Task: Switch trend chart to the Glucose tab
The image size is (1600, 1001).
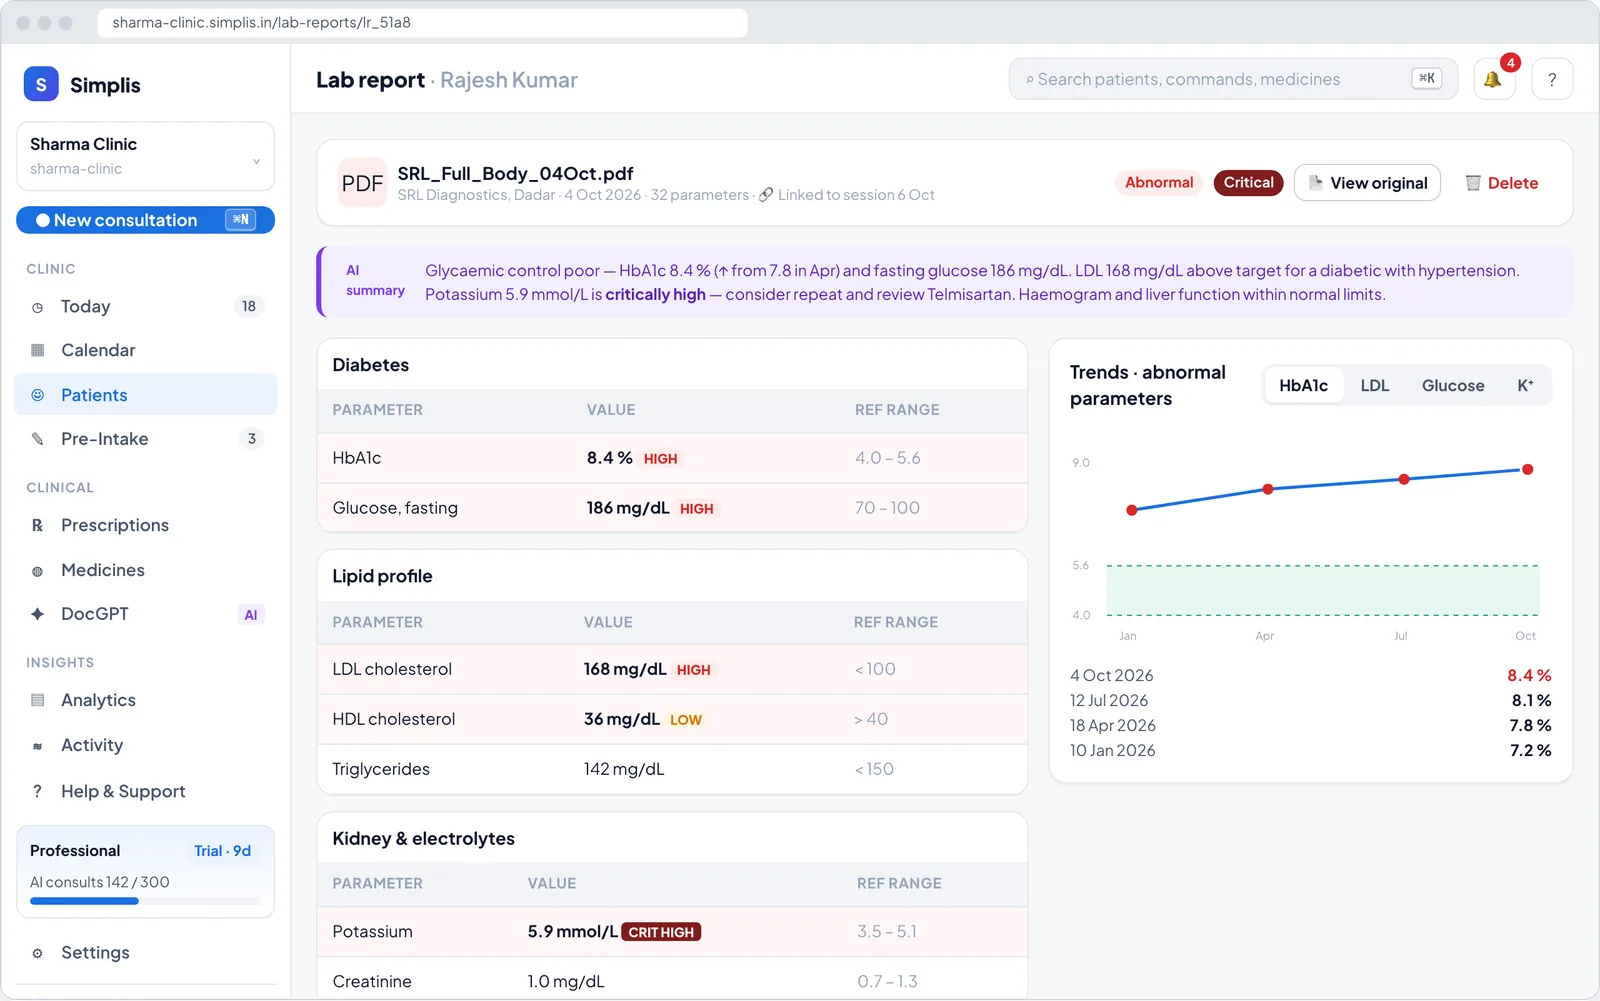Action: [x=1452, y=385]
